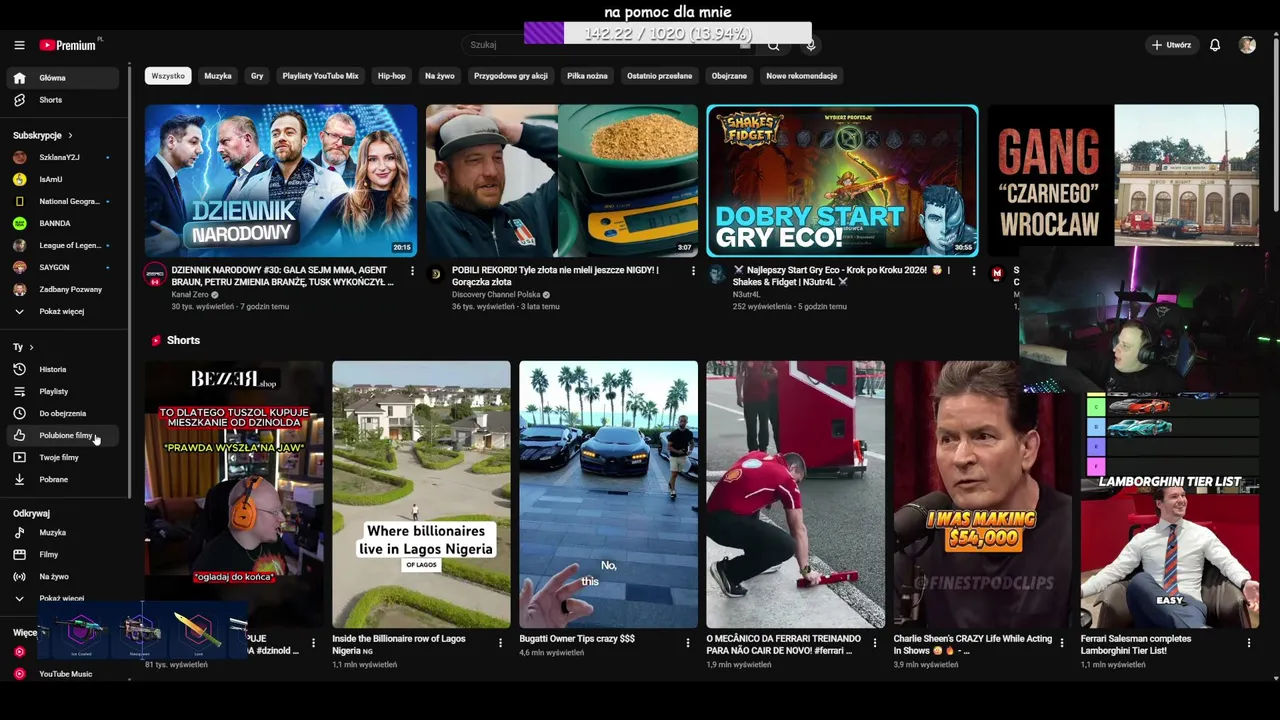The height and width of the screenshot is (720, 1280).
Task: Select the Muzyka filter chip
Action: [x=218, y=76]
